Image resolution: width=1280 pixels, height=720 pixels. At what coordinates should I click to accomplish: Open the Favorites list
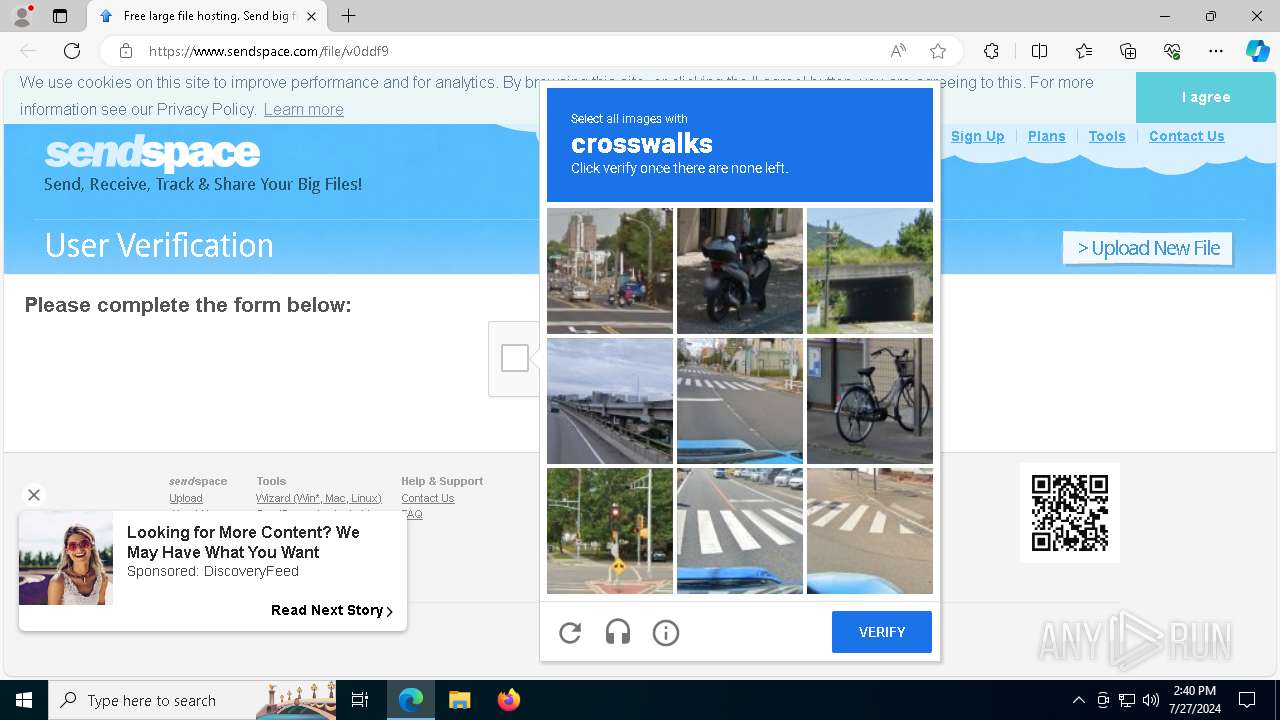point(1084,51)
